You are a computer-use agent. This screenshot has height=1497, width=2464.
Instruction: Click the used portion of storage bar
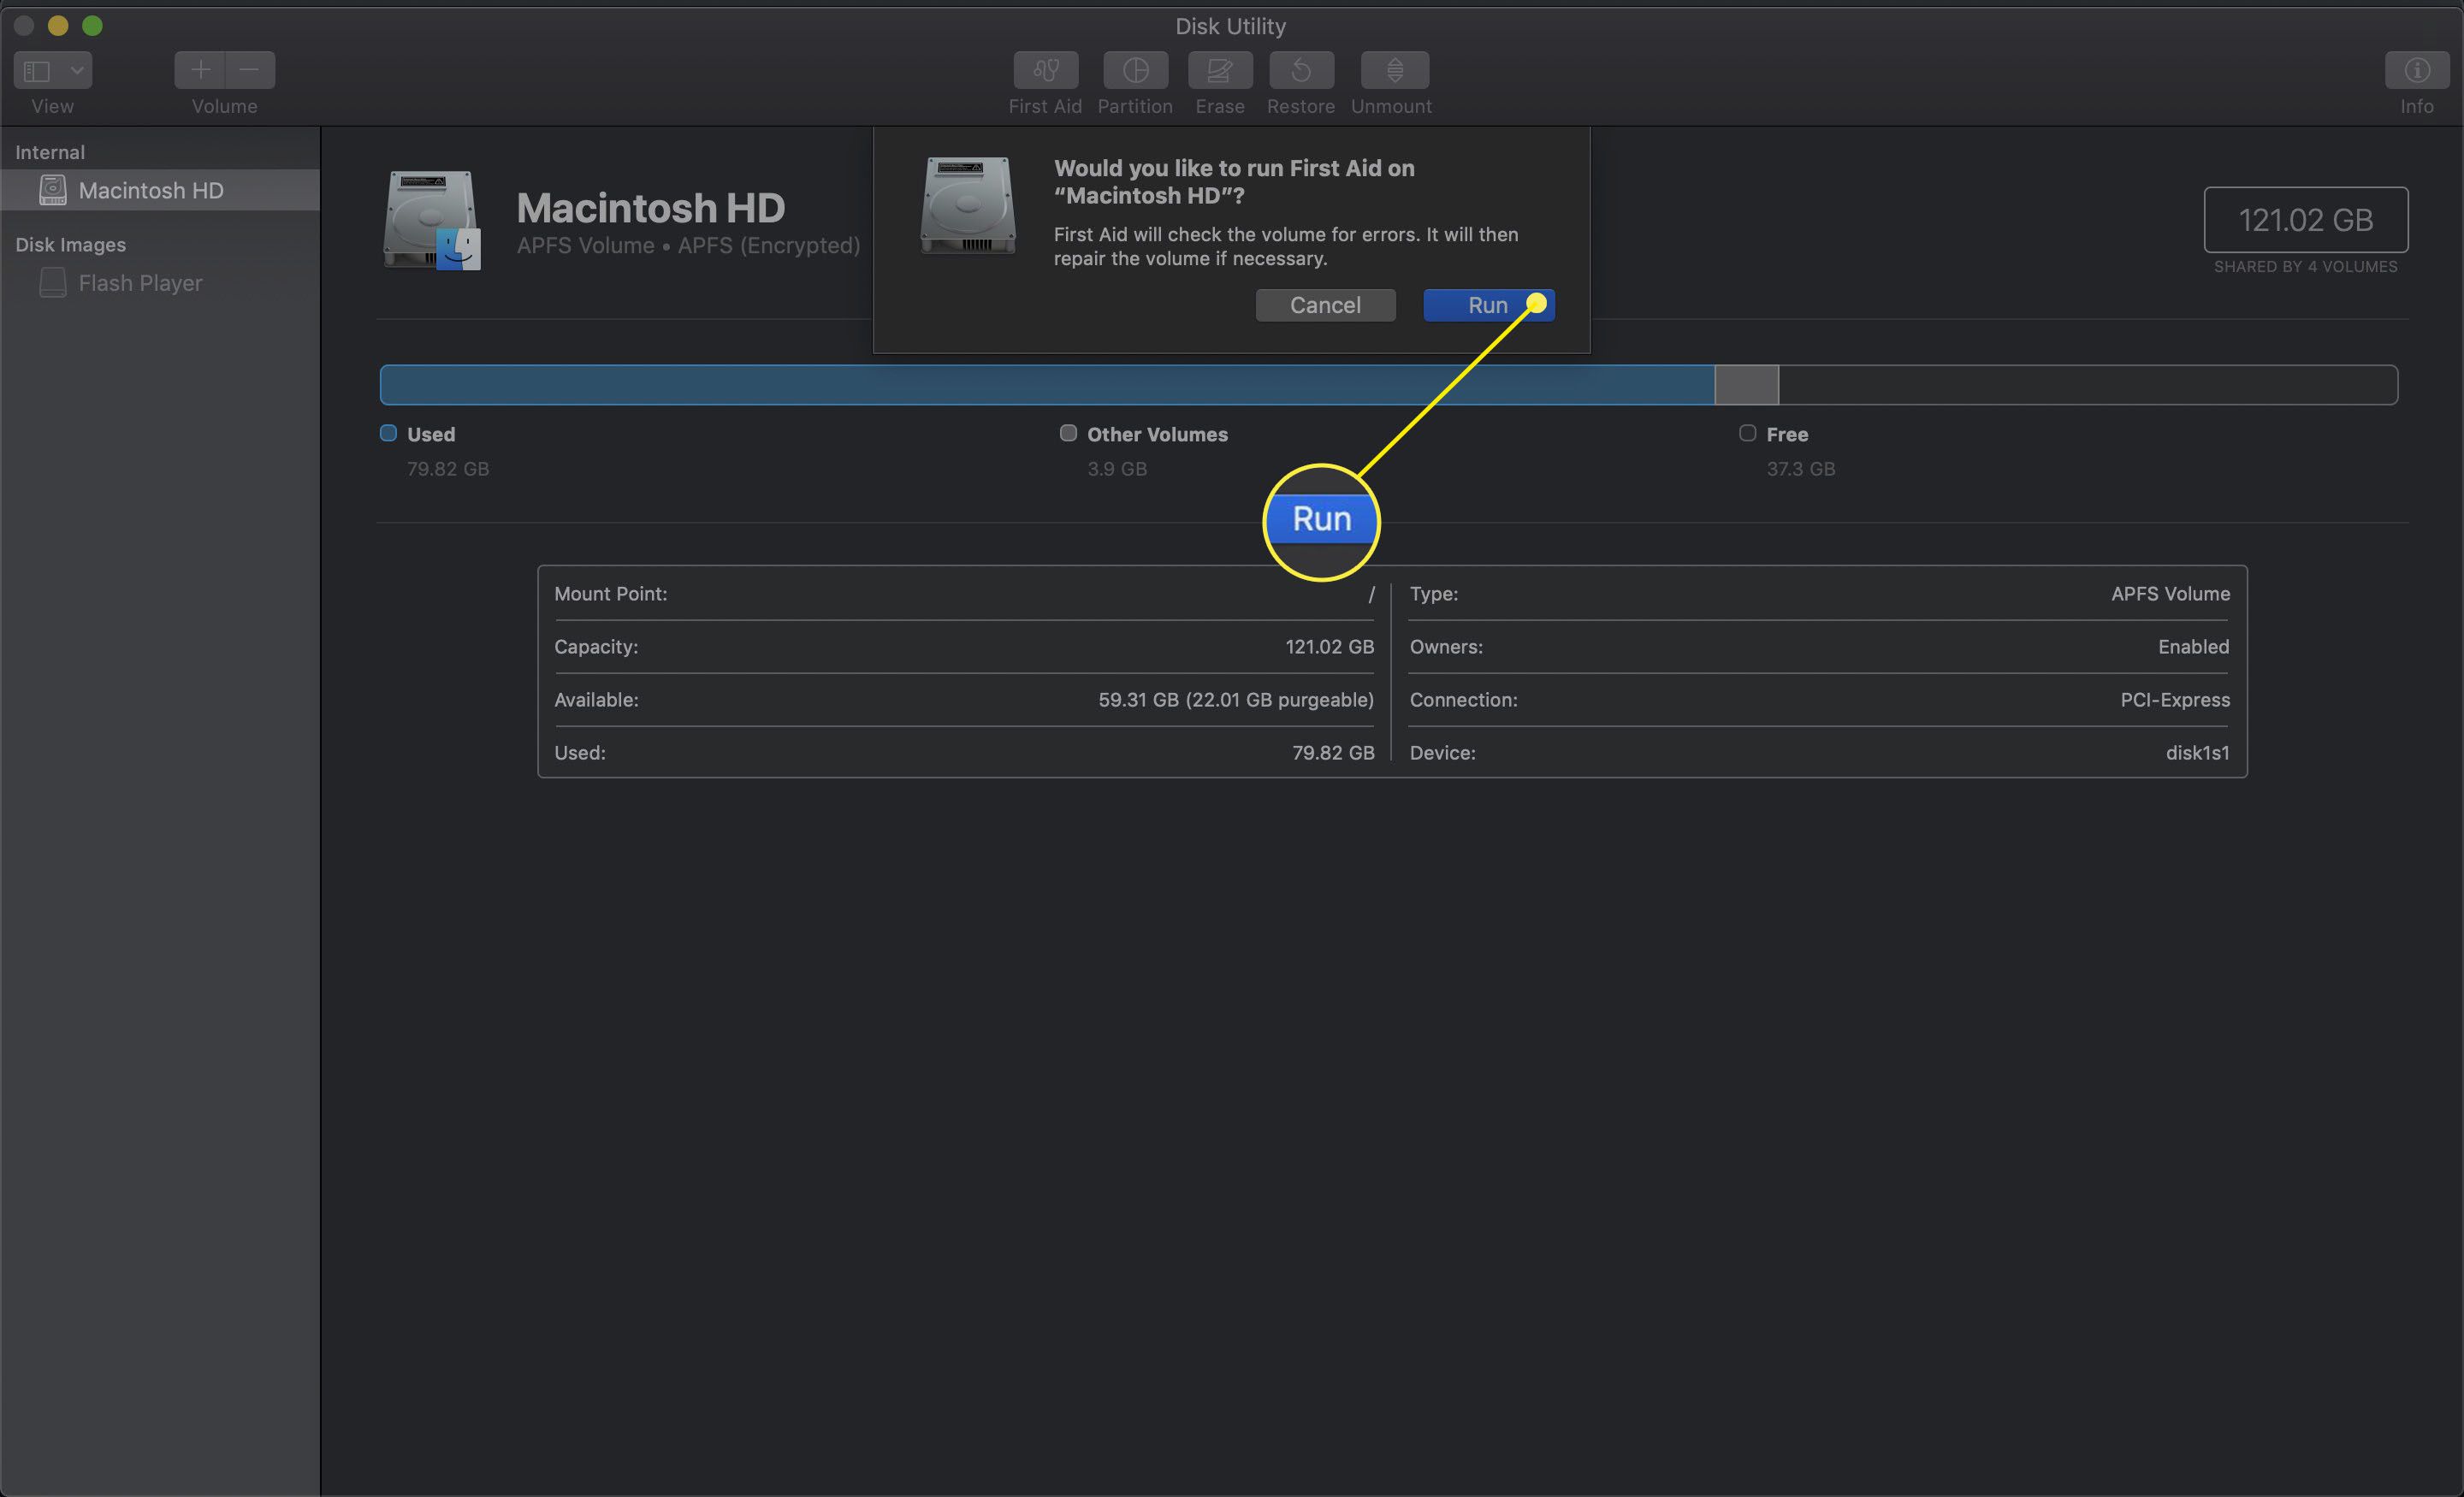pyautogui.click(x=1047, y=385)
